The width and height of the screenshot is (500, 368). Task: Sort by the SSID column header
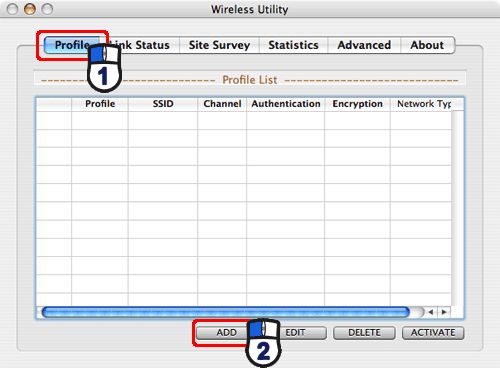(163, 104)
